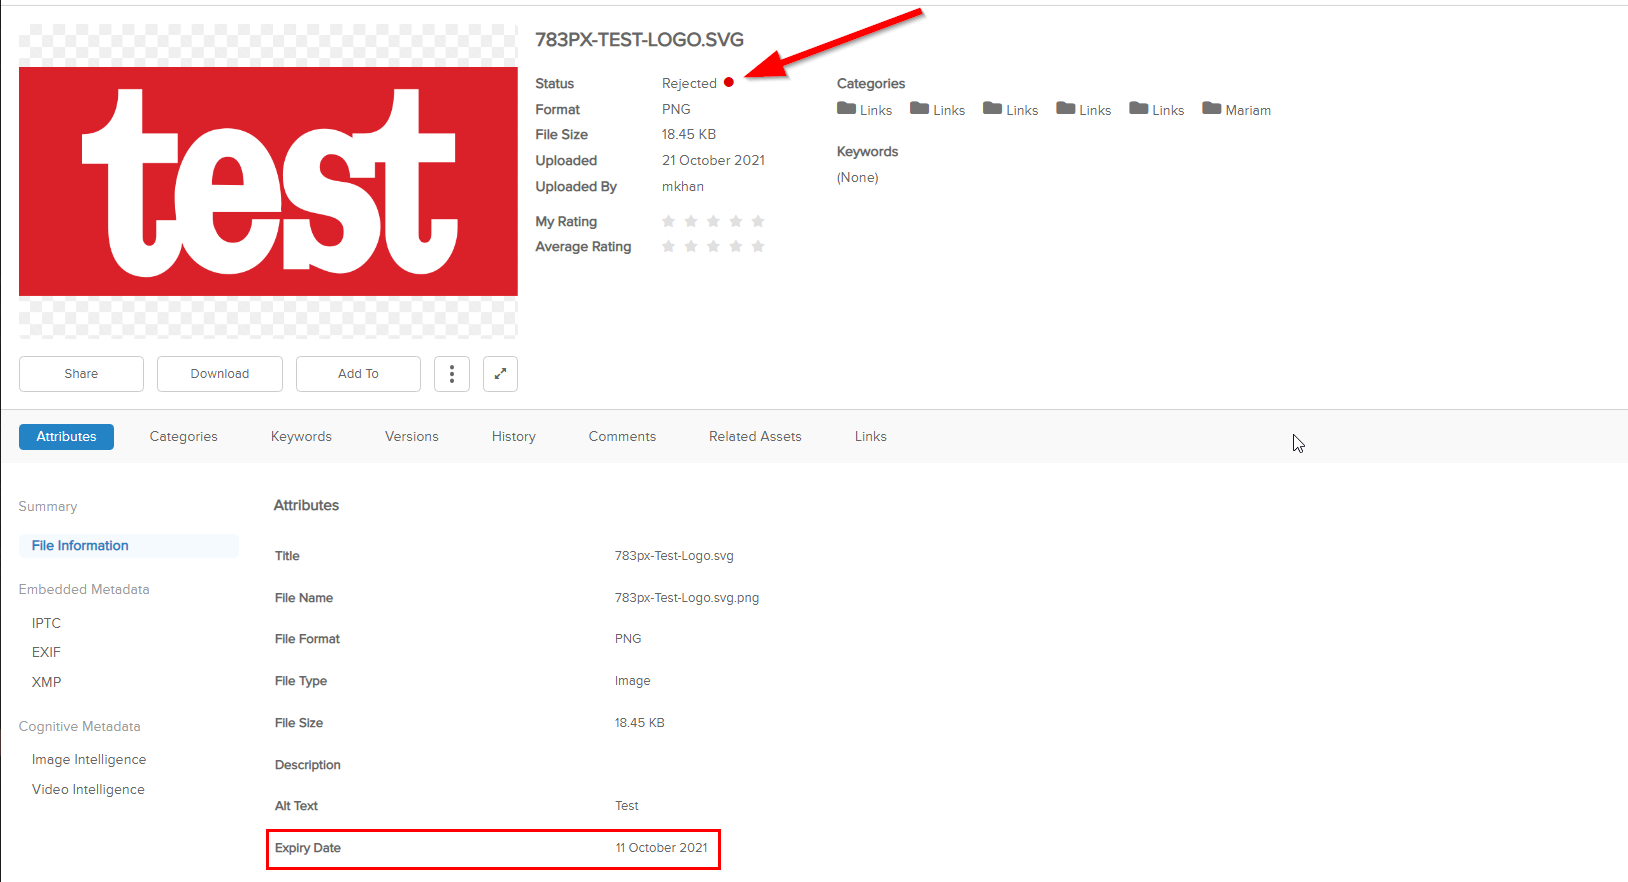This screenshot has width=1628, height=882.
Task: Open EXIF embedded metadata
Action: click(x=46, y=652)
